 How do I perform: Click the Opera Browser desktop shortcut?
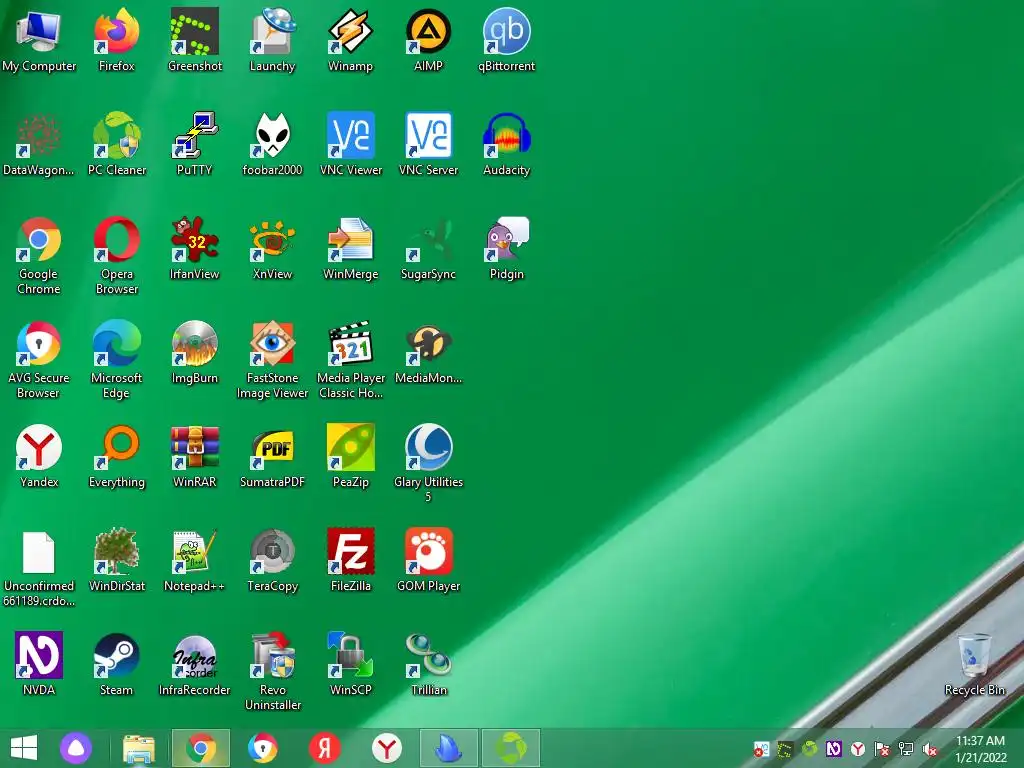(117, 255)
